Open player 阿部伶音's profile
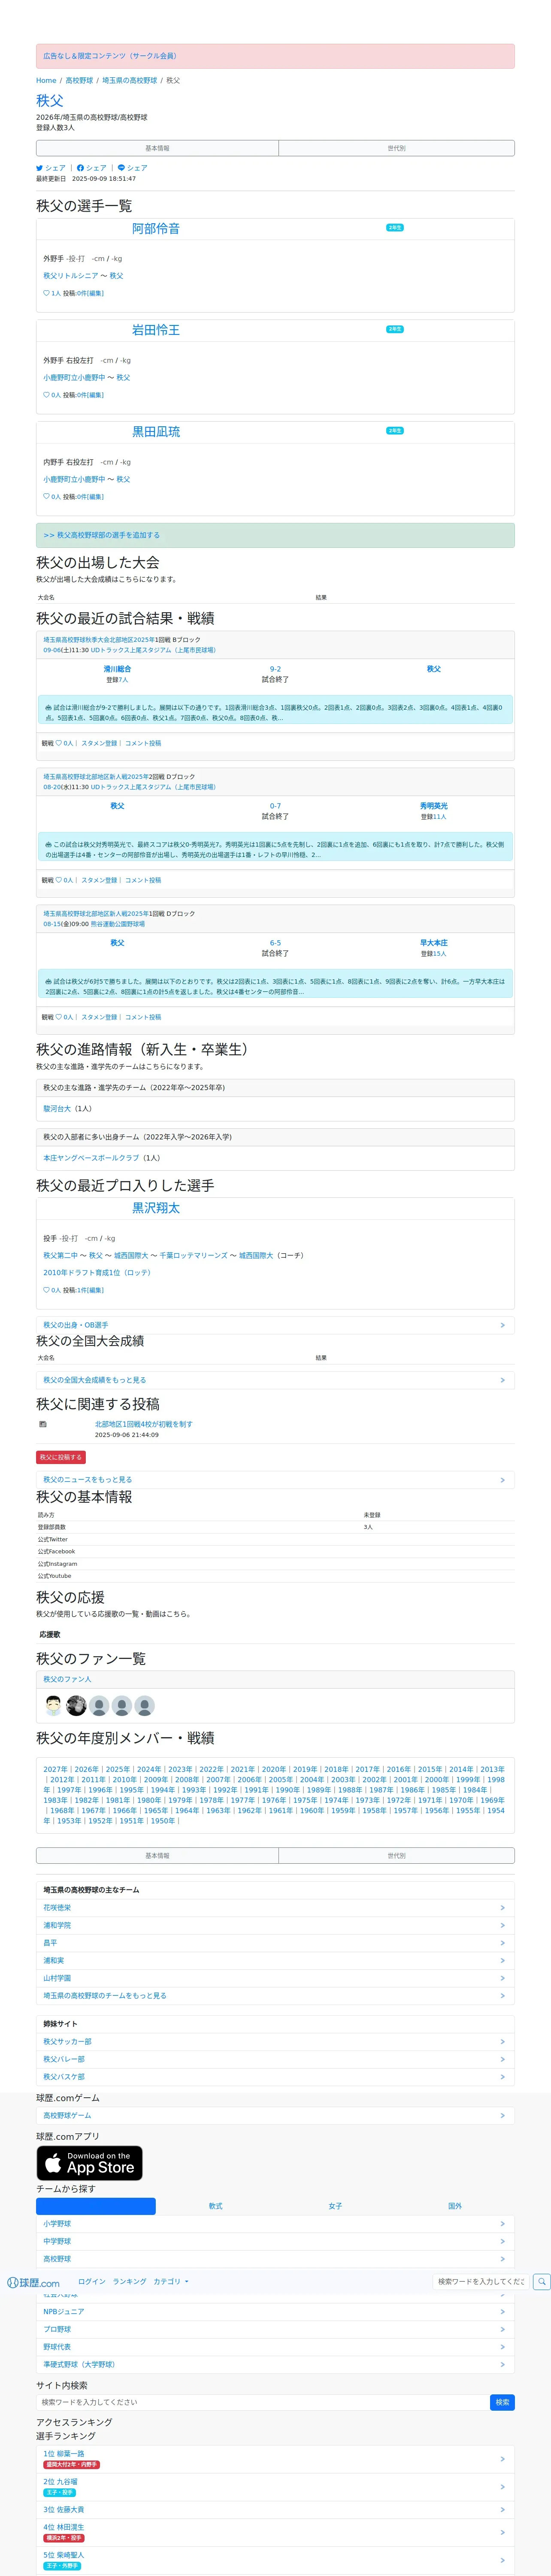Image resolution: width=551 pixels, height=2576 pixels. (156, 228)
